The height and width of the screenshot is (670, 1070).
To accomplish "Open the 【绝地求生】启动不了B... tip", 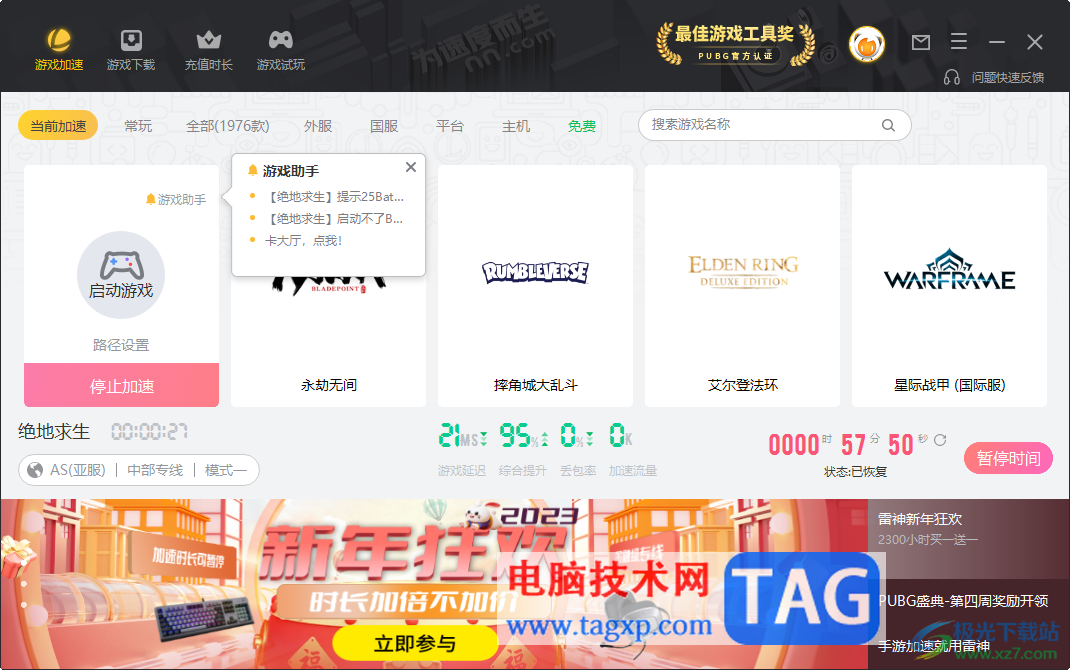I will (x=336, y=218).
